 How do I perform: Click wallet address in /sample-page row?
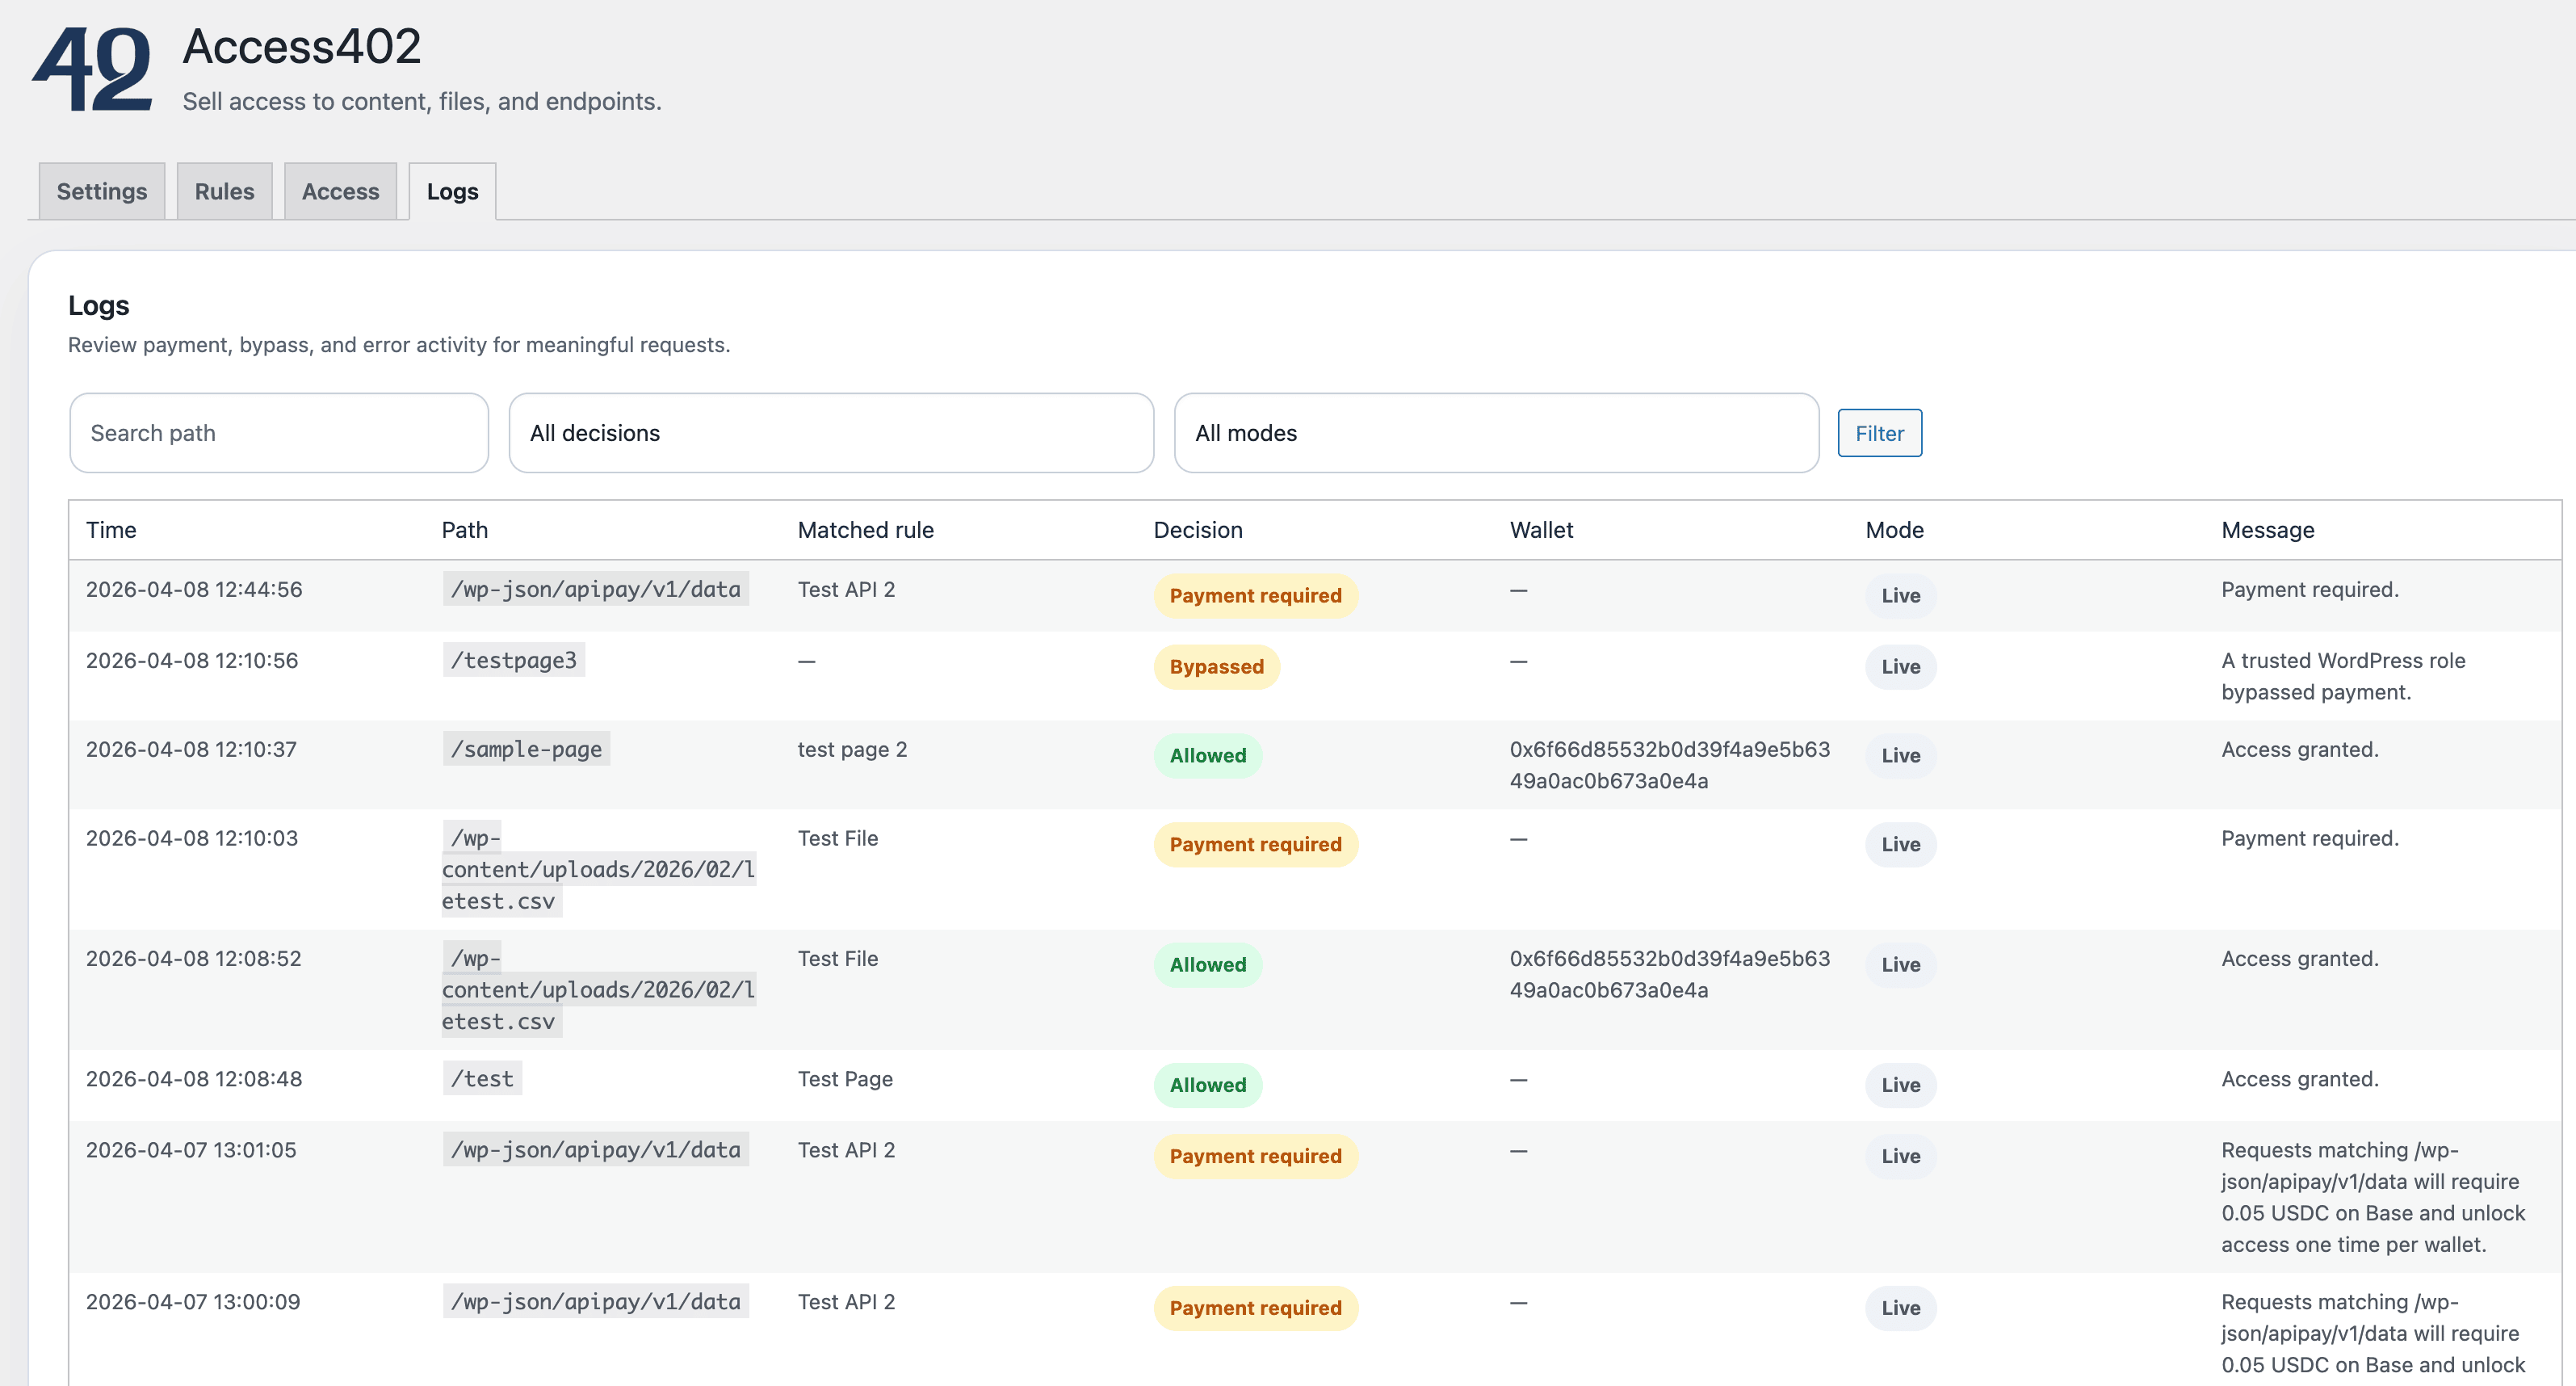(1670, 765)
